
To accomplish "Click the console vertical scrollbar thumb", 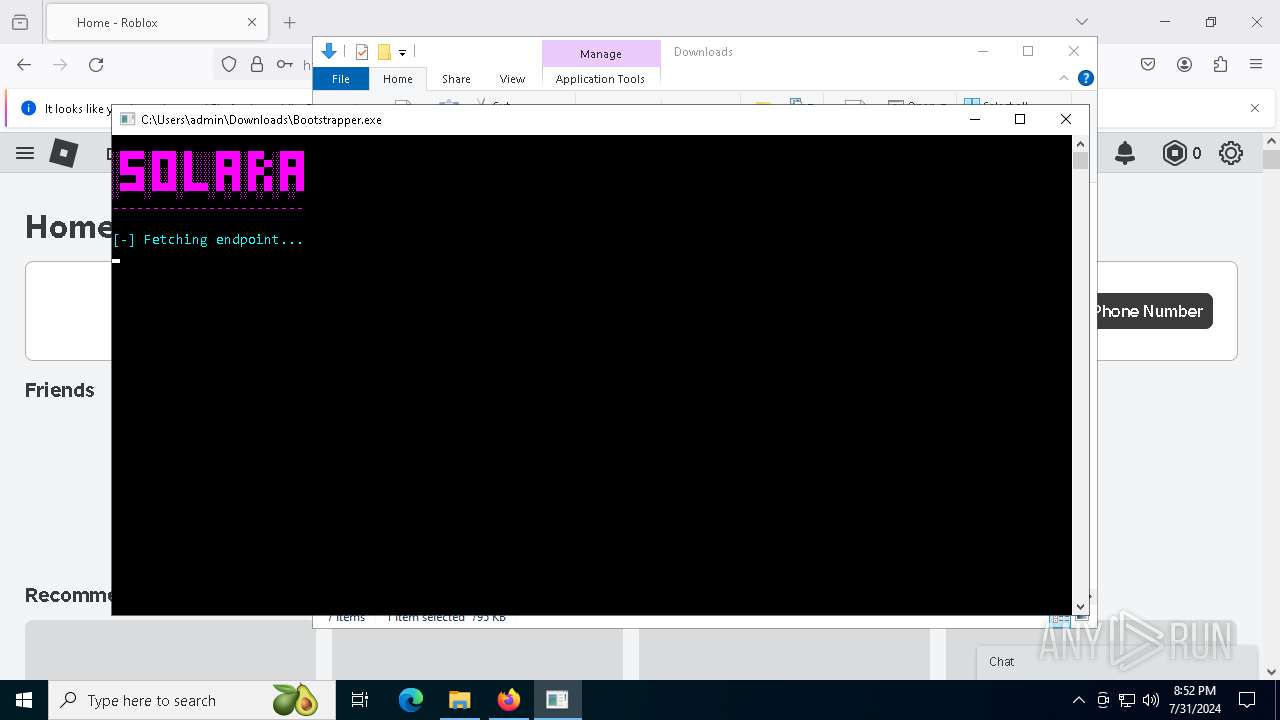I will [x=1080, y=160].
